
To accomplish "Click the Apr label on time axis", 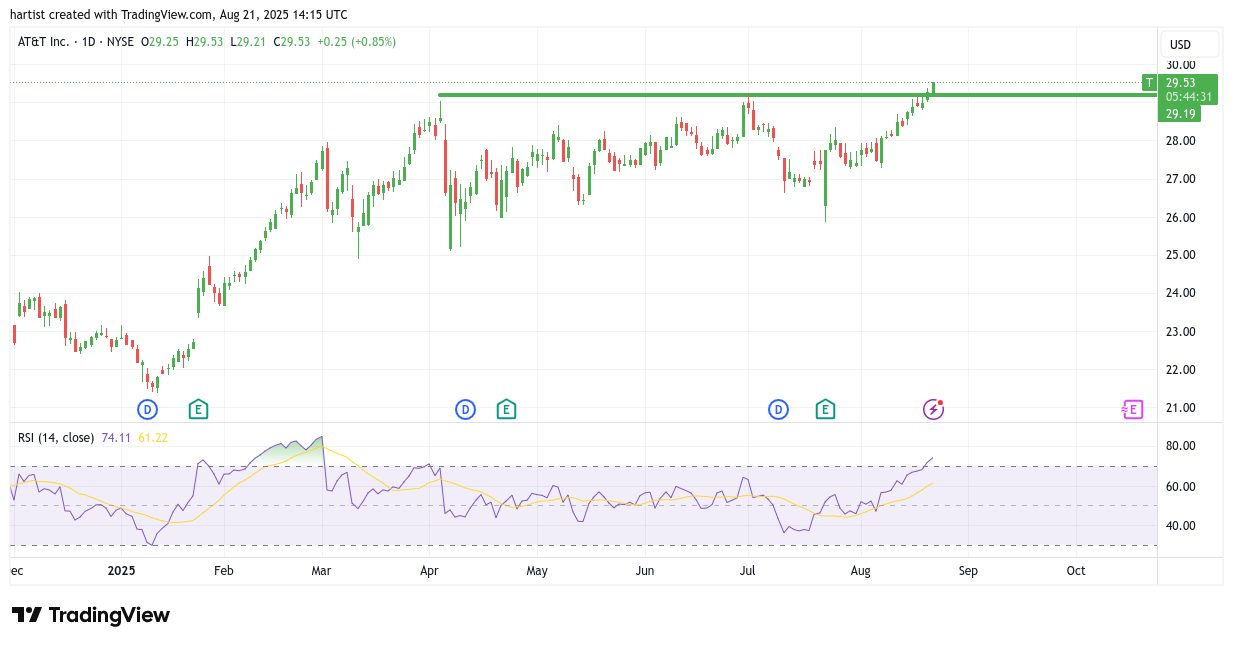I will (430, 571).
